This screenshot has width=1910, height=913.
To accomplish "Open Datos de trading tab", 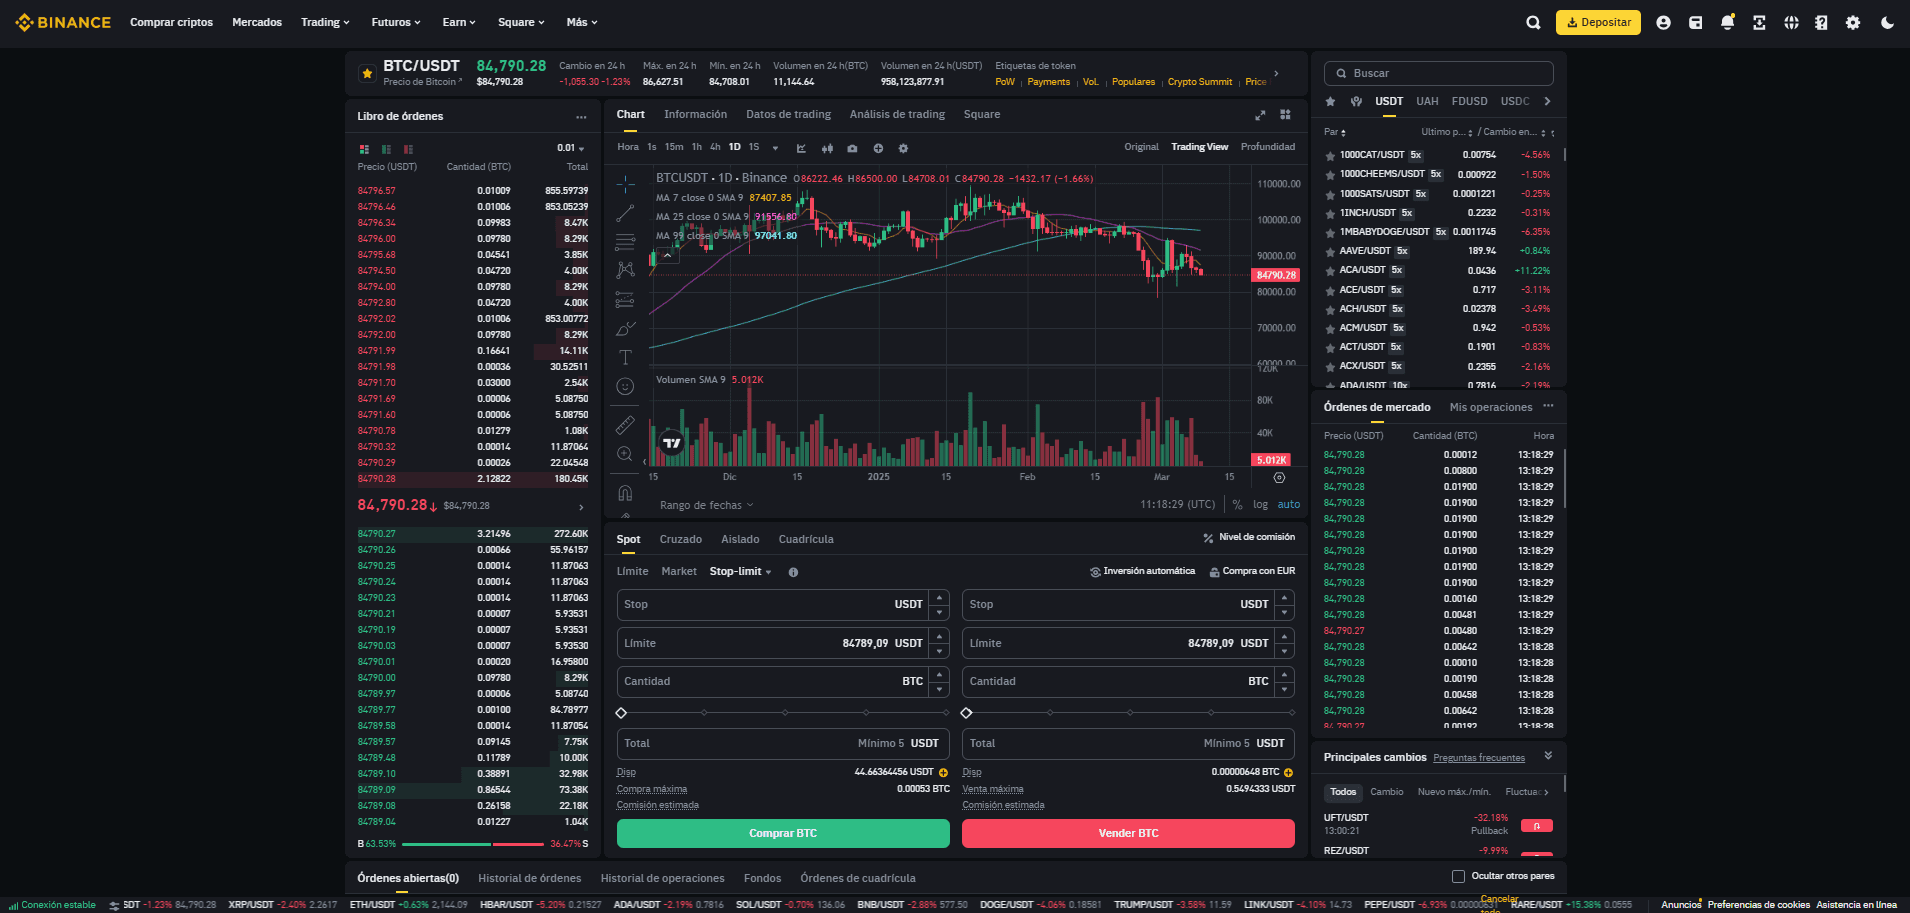I will (x=788, y=114).
